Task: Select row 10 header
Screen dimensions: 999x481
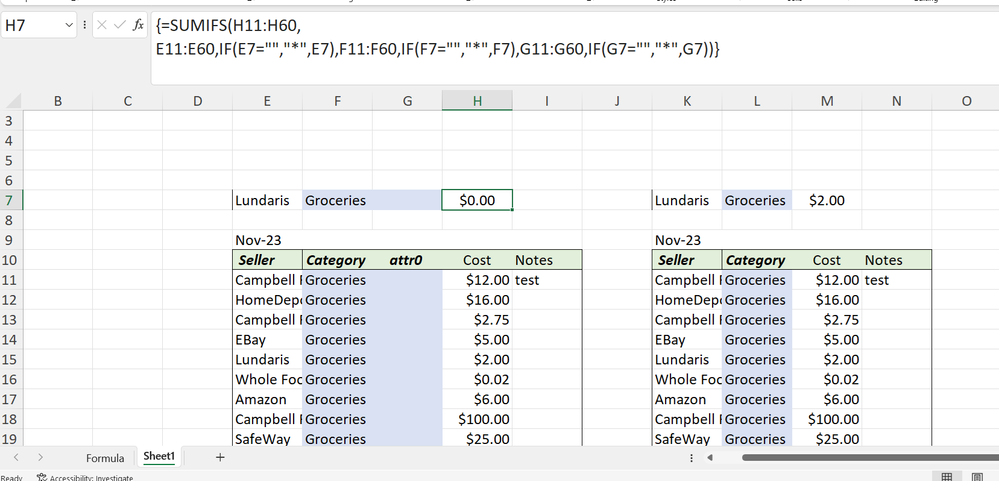Action: pos(11,260)
